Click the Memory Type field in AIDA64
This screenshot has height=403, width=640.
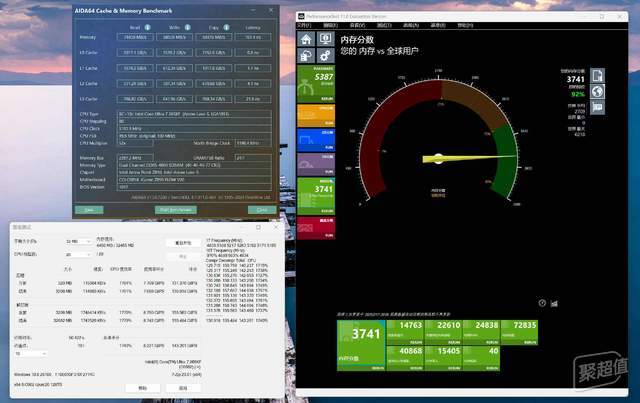point(194,165)
